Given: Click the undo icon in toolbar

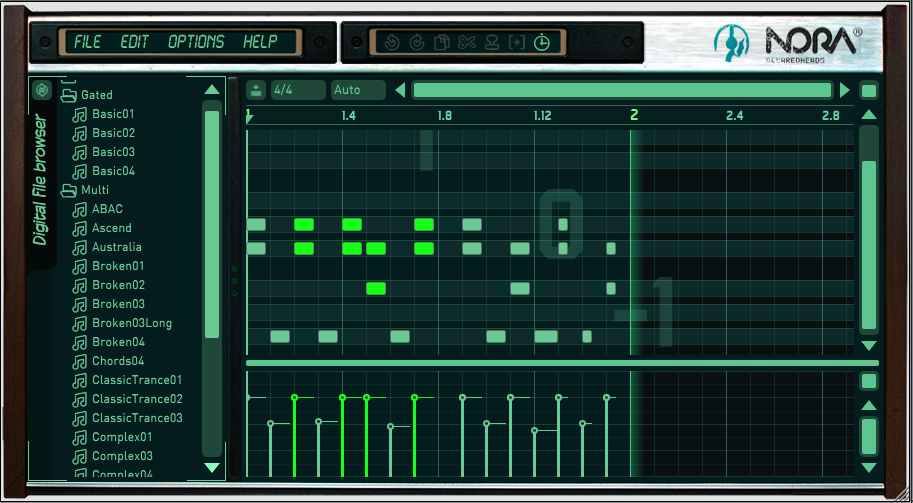Looking at the screenshot, I should click(x=393, y=43).
